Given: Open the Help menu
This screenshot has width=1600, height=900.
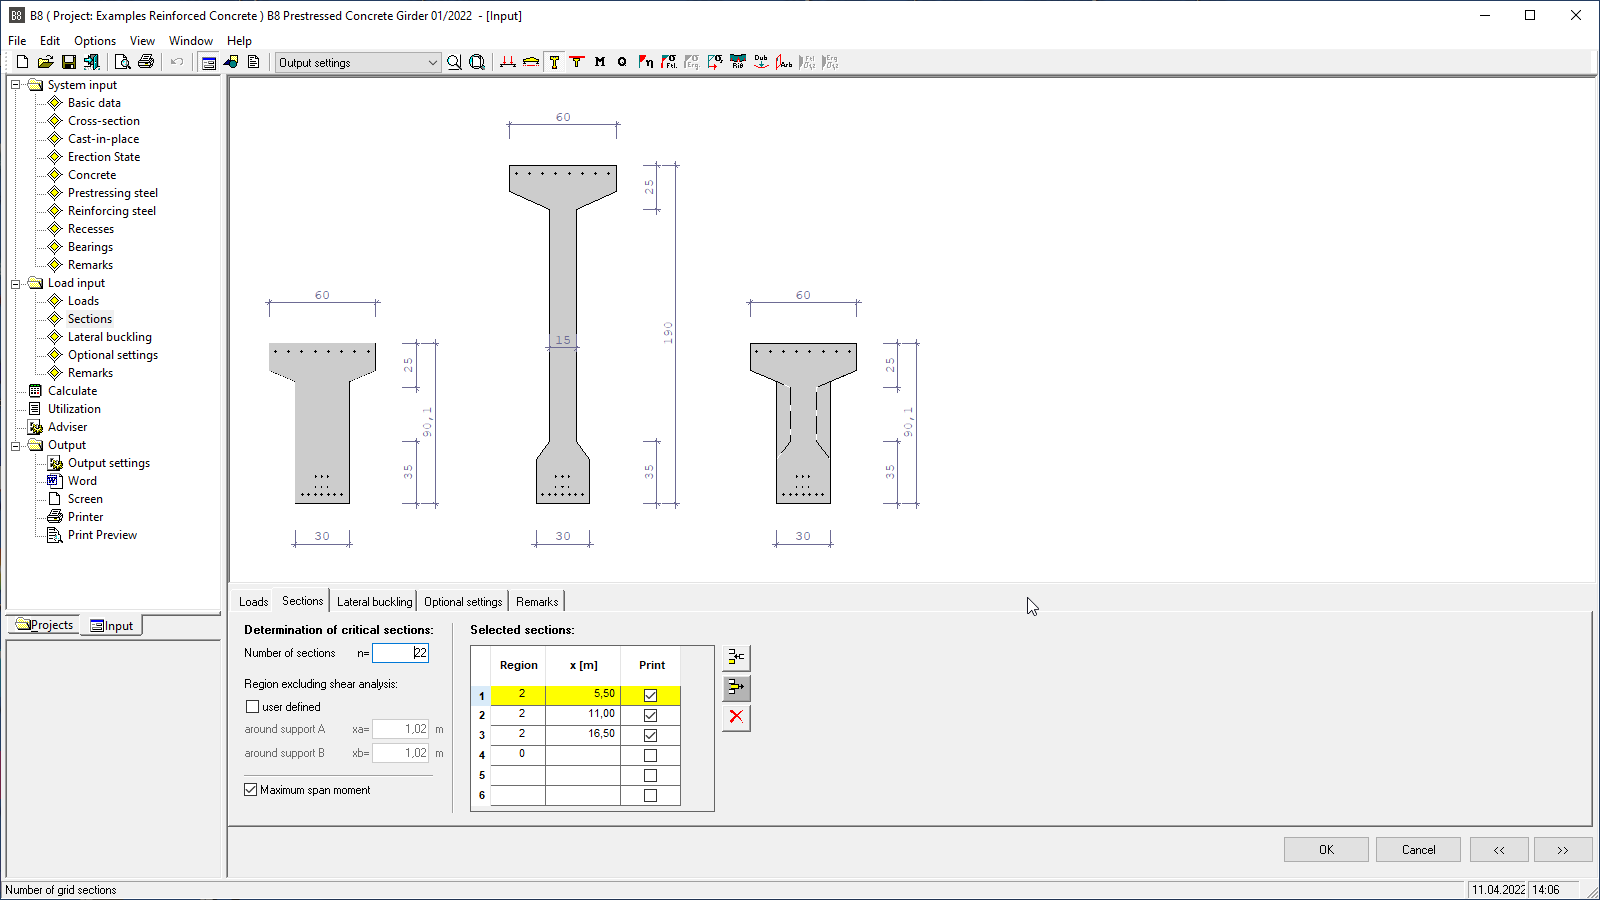Looking at the screenshot, I should tap(239, 41).
